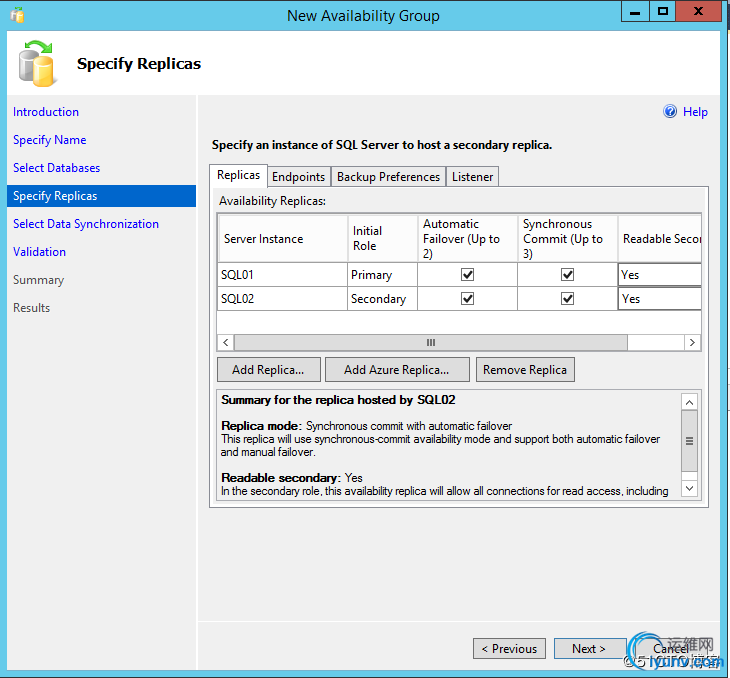Click left arrow of replicas grid scrollbar
Viewport: 730px width, 678px height.
226,343
